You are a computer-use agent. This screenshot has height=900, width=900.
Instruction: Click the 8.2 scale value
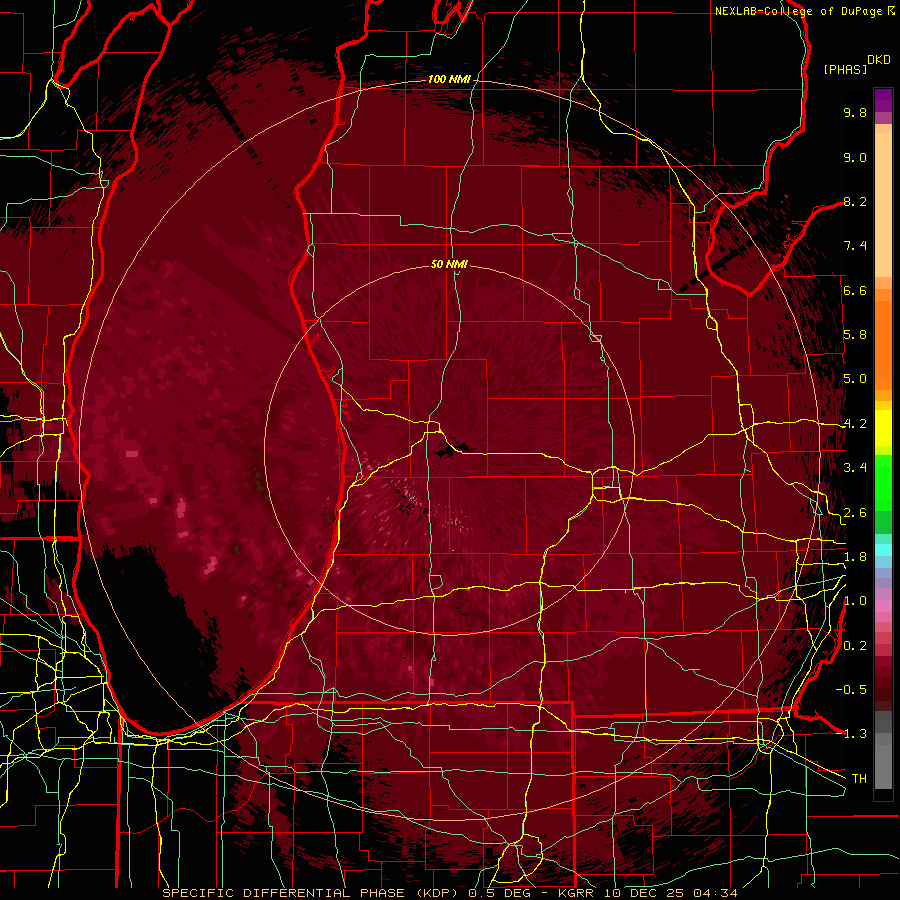[x=855, y=201]
